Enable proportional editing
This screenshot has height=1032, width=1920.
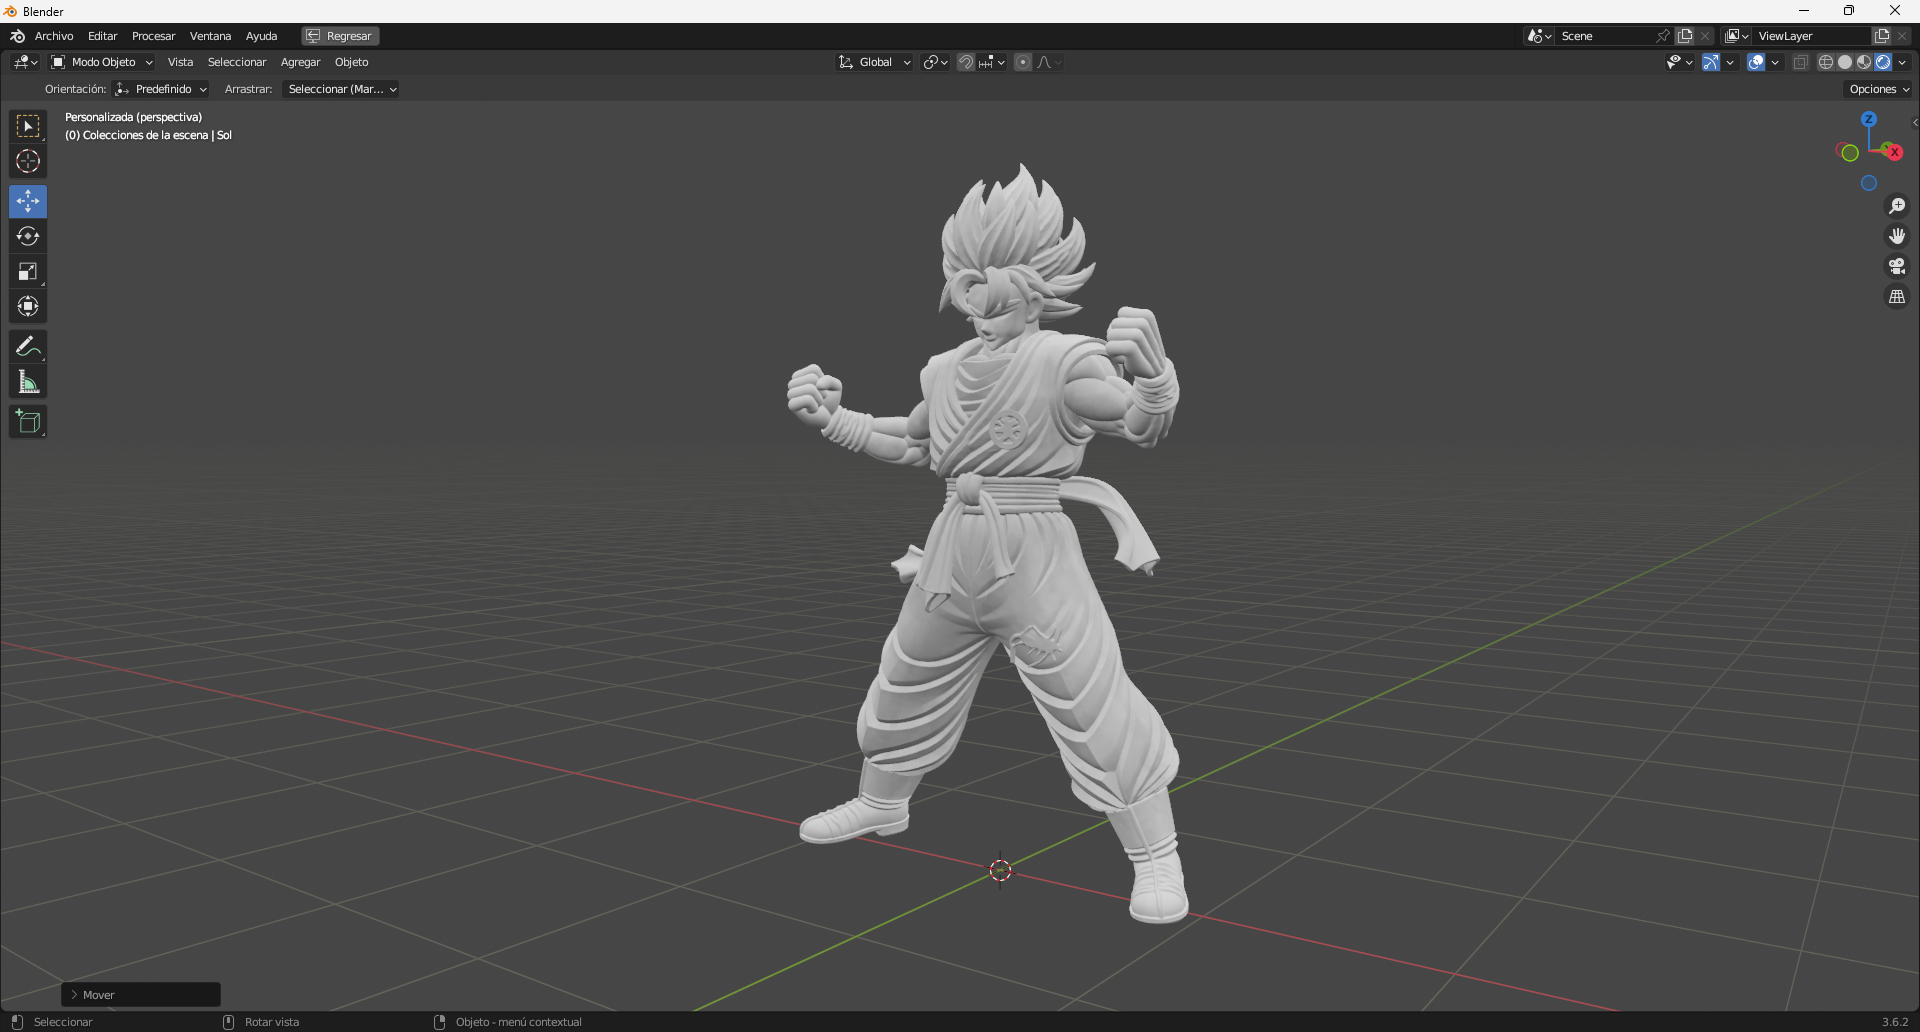[x=1023, y=61]
